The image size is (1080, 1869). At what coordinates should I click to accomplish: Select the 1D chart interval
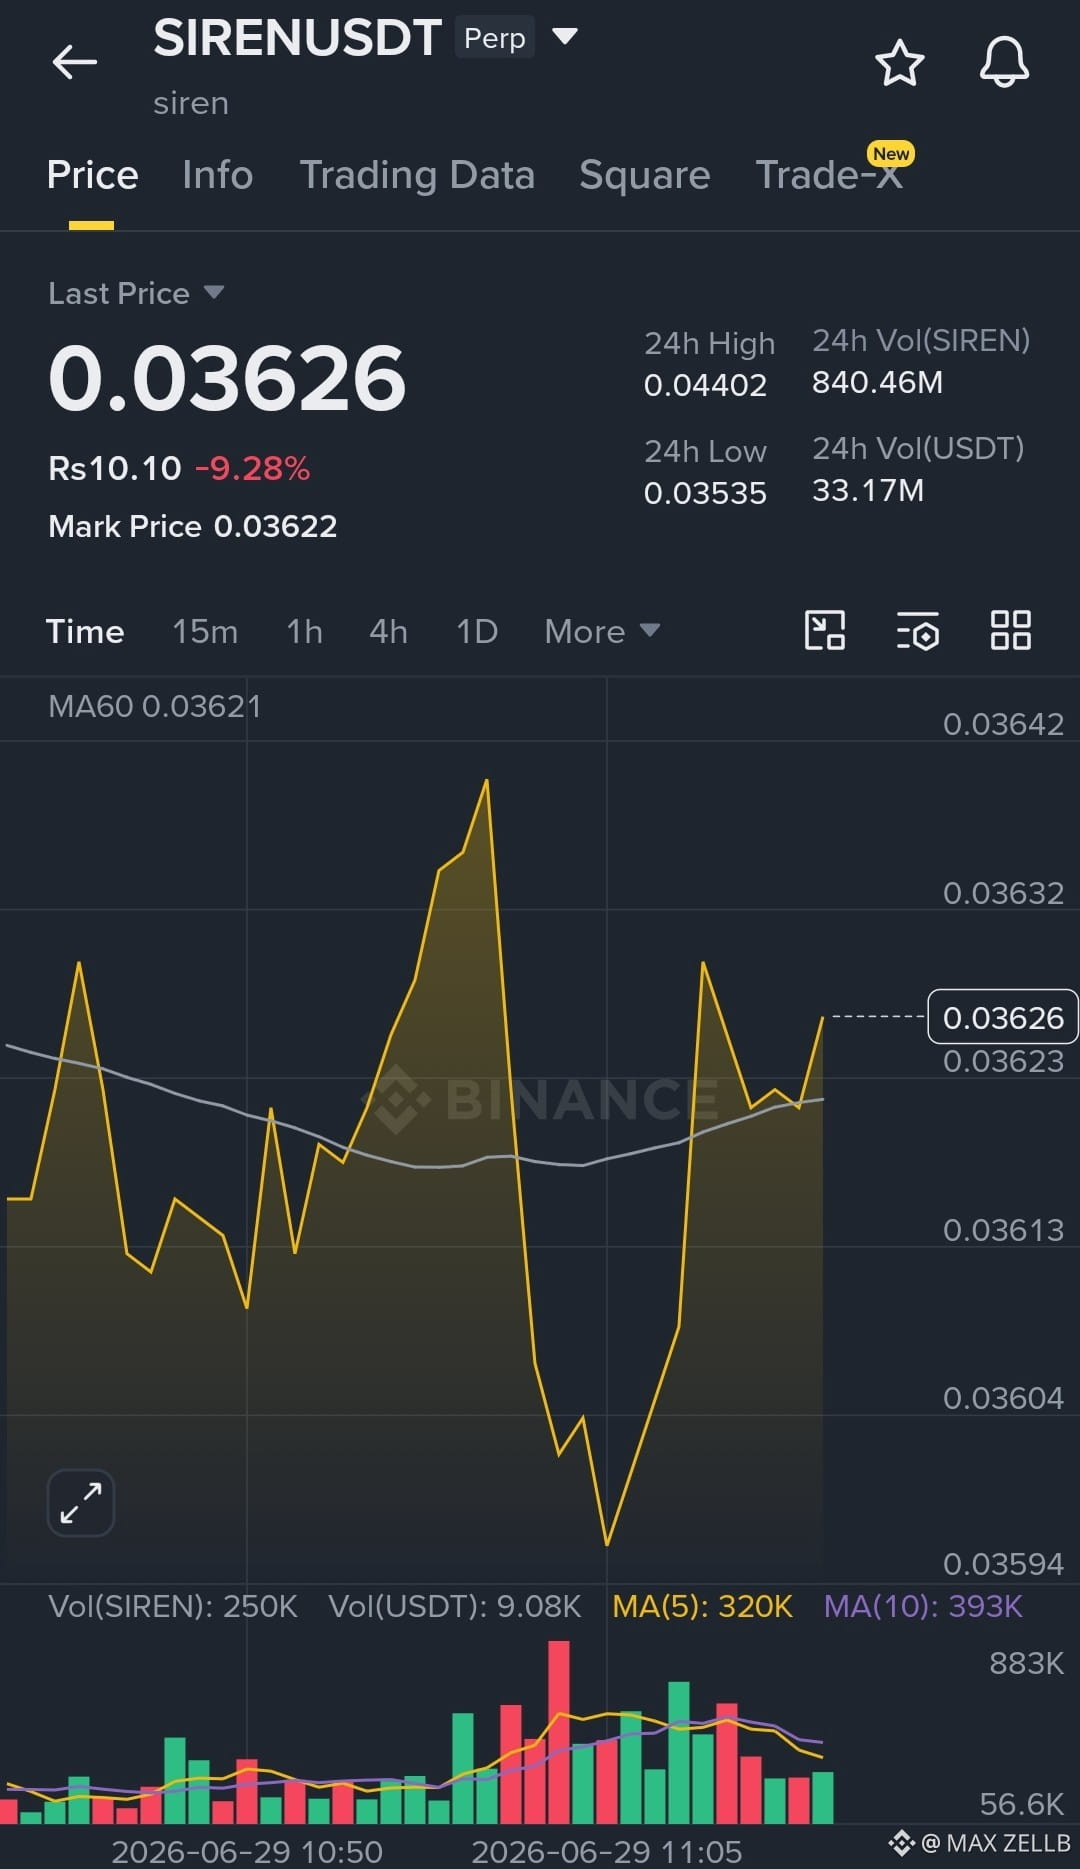point(477,631)
